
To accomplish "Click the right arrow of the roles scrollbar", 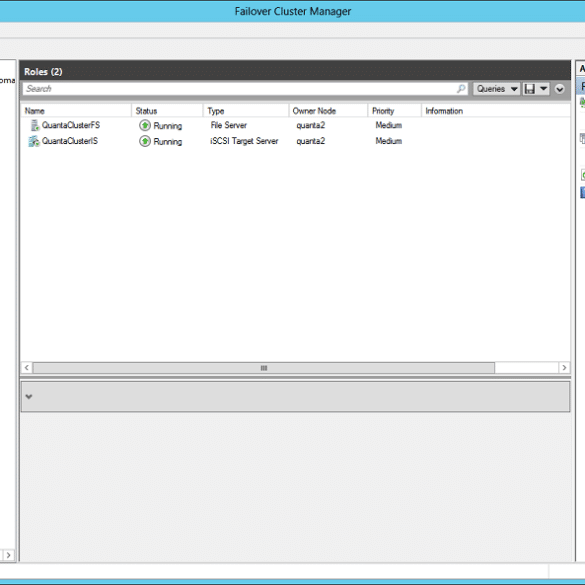I will coord(564,368).
